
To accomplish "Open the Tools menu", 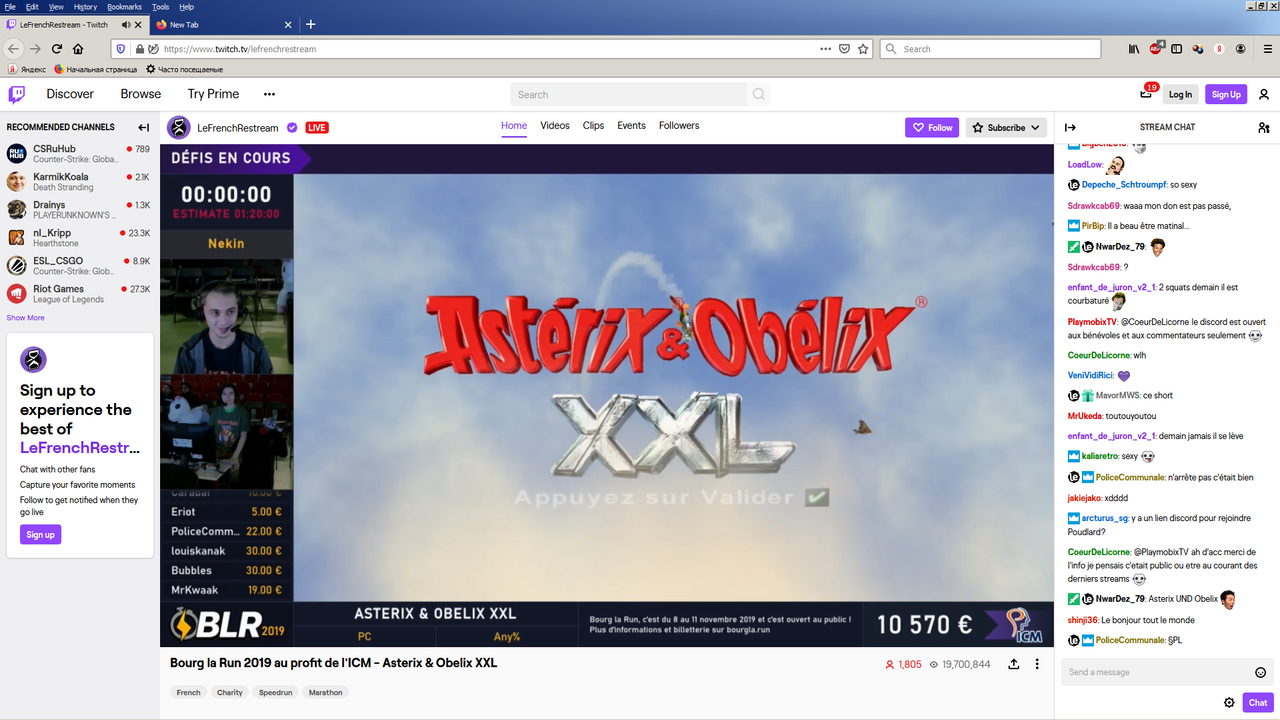I will (x=160, y=6).
